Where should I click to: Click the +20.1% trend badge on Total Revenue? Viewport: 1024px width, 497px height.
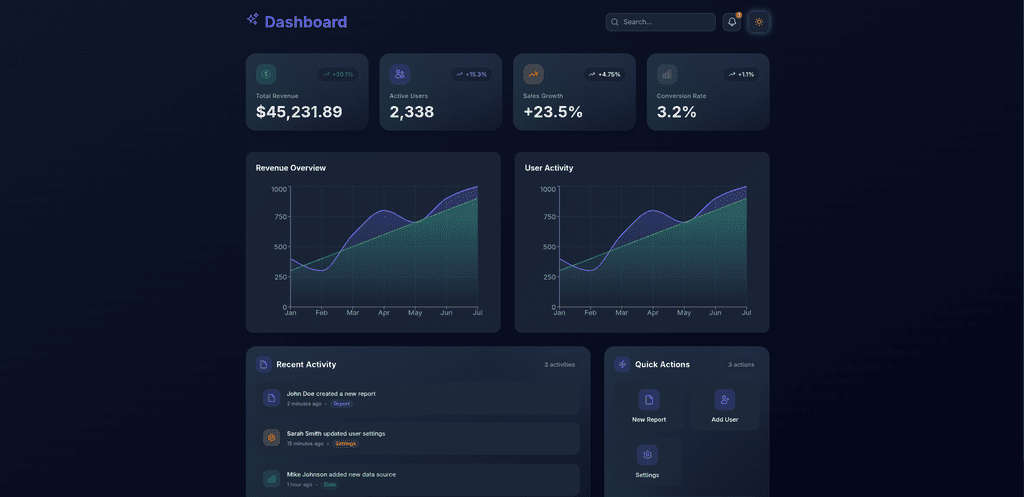point(338,74)
